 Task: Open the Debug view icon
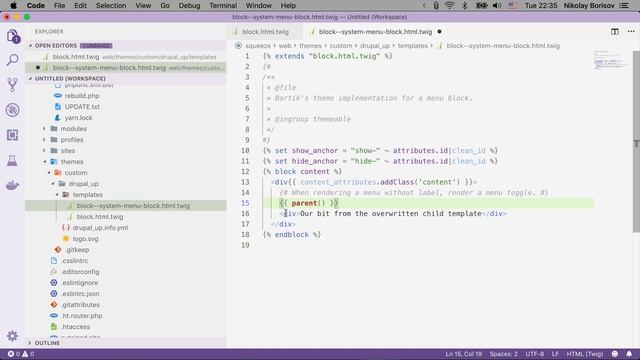pyautogui.click(x=13, y=110)
